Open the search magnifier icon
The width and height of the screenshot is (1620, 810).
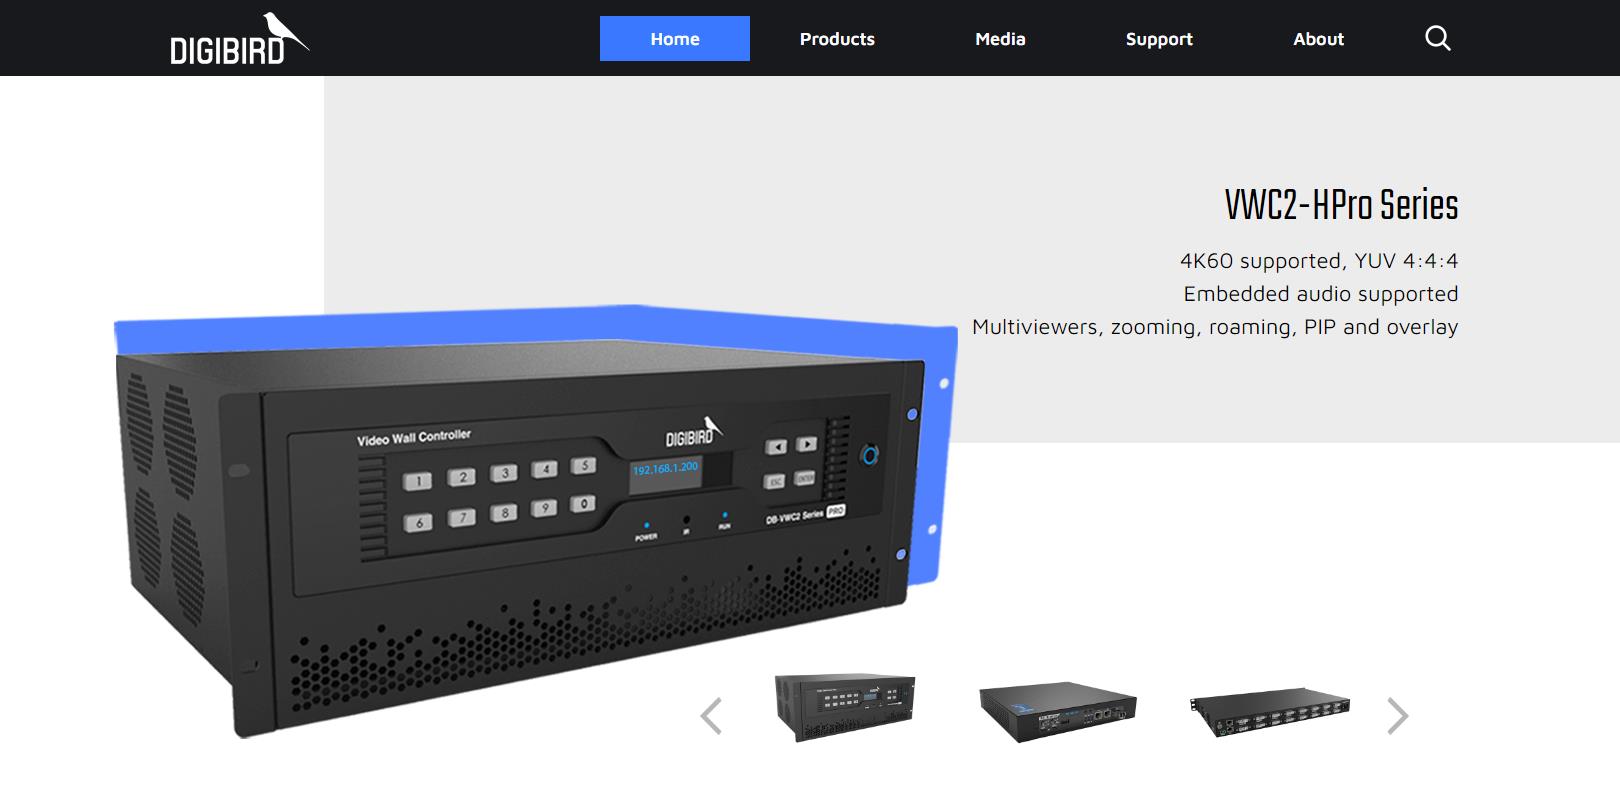[1437, 39]
